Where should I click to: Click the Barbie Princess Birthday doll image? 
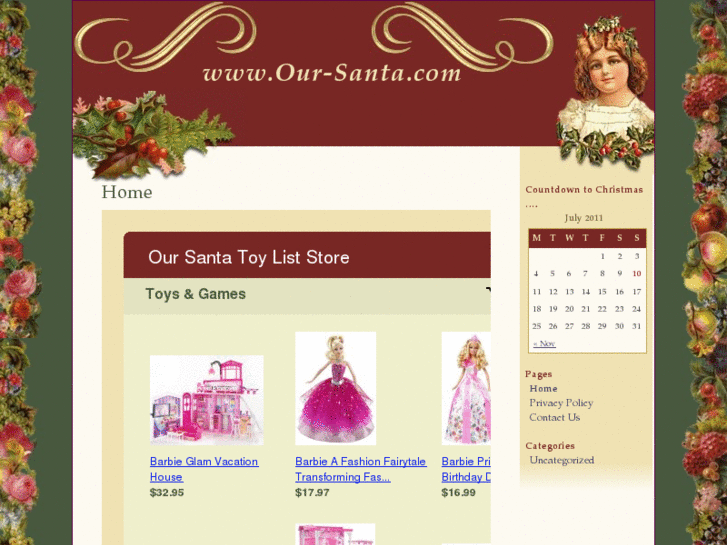click(466, 388)
